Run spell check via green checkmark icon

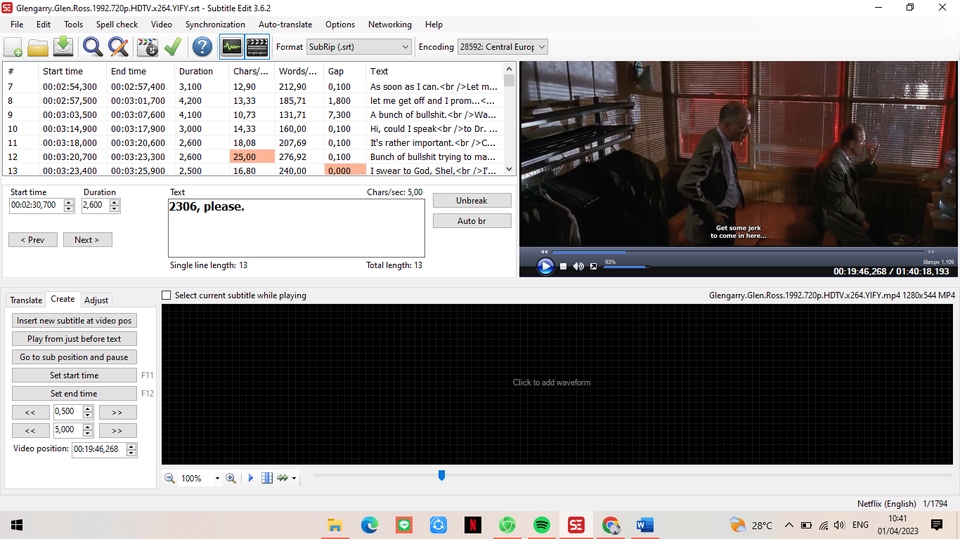(x=173, y=47)
